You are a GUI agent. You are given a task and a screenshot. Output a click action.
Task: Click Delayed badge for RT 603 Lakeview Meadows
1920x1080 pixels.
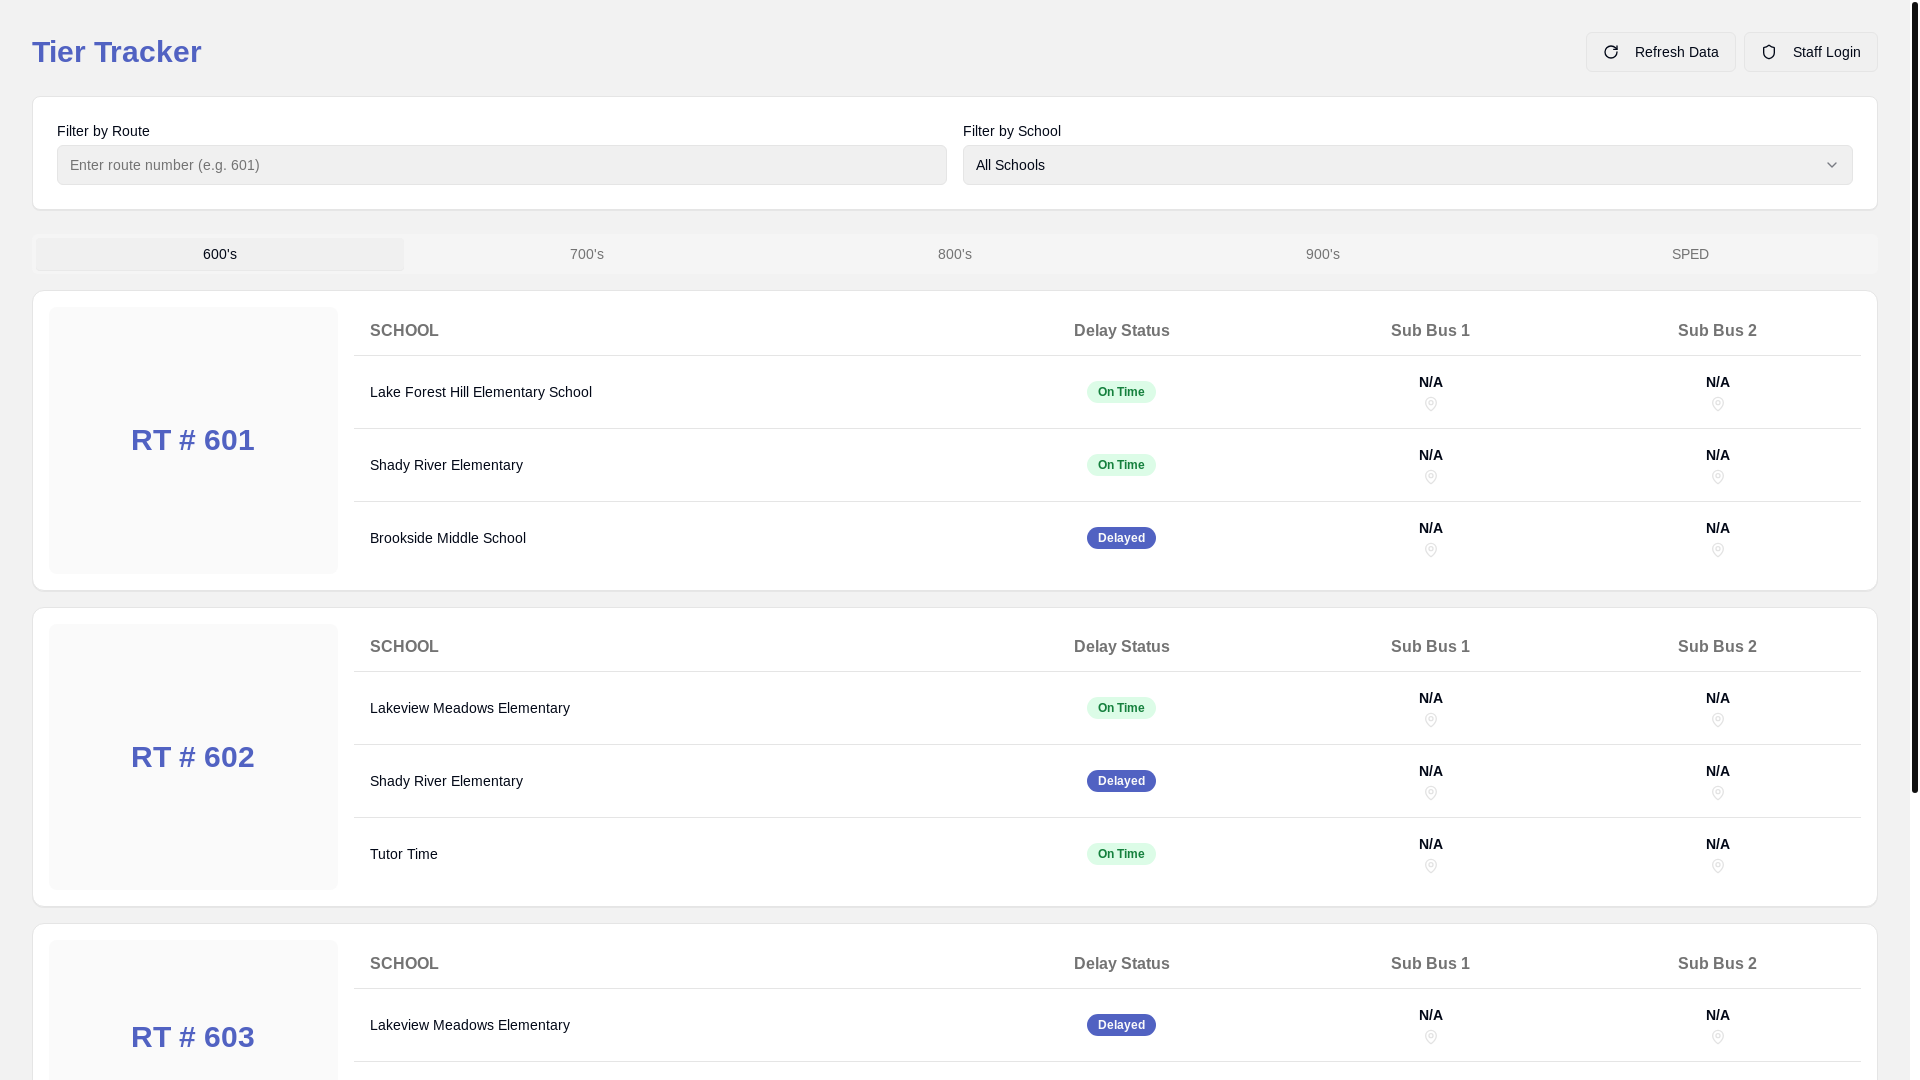(x=1121, y=1025)
